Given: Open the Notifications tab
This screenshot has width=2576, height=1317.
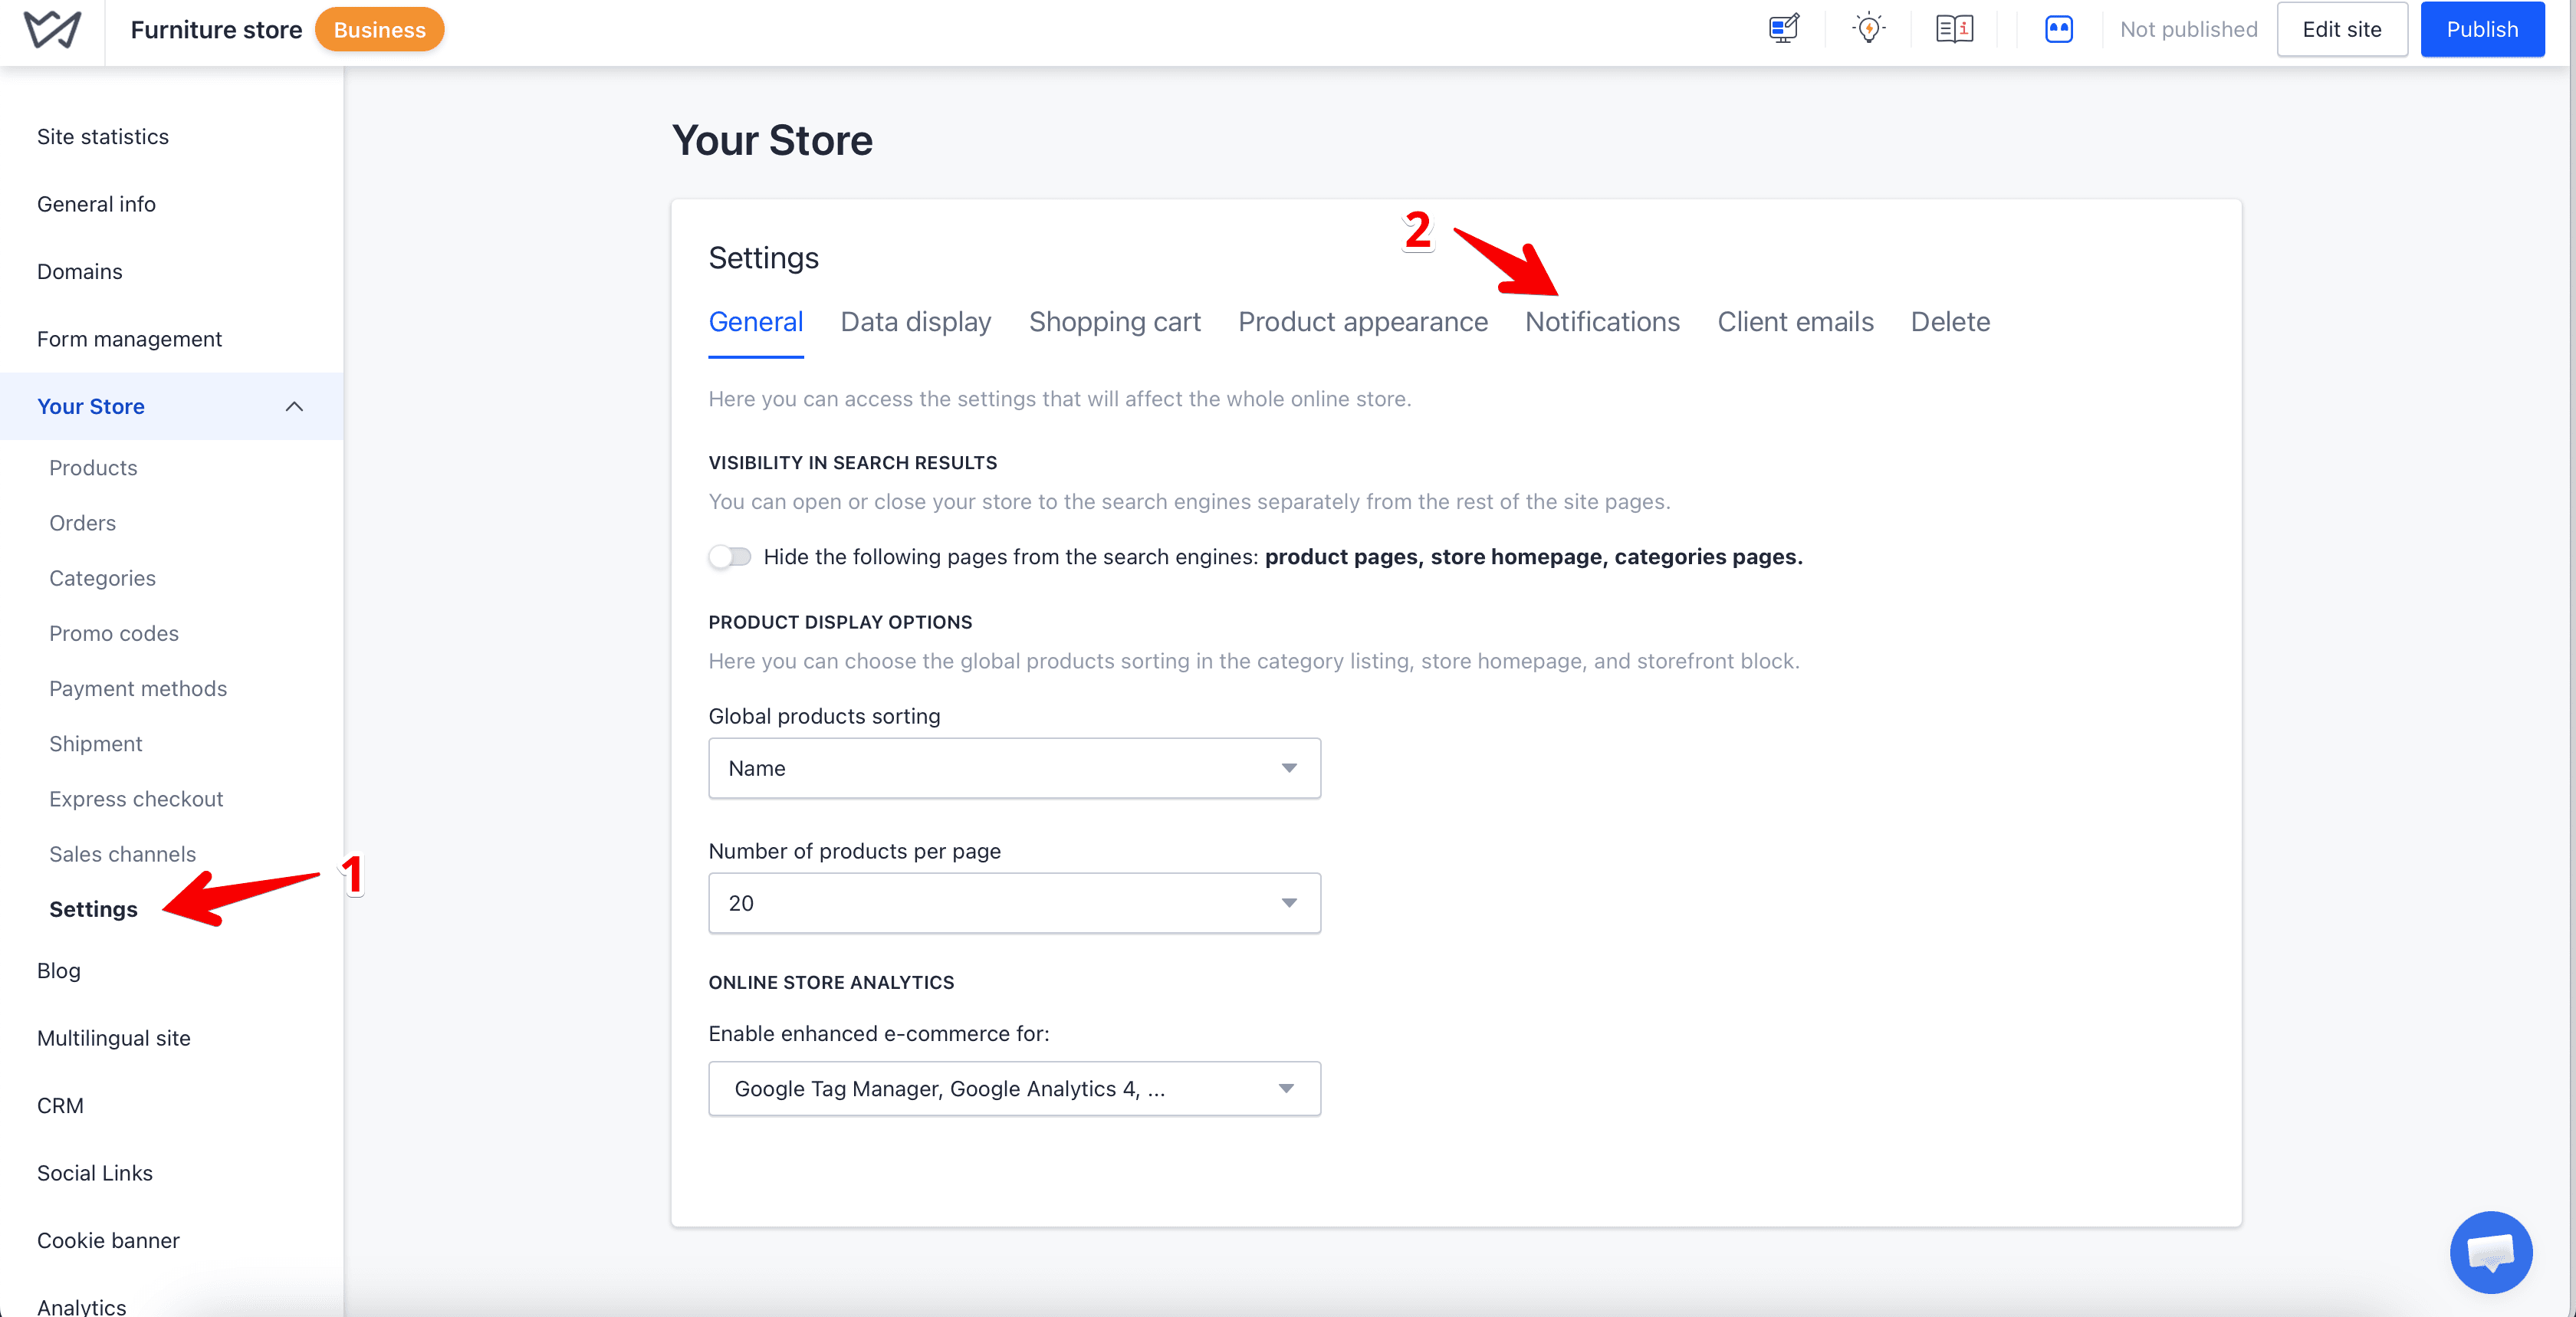Looking at the screenshot, I should coord(1602,322).
